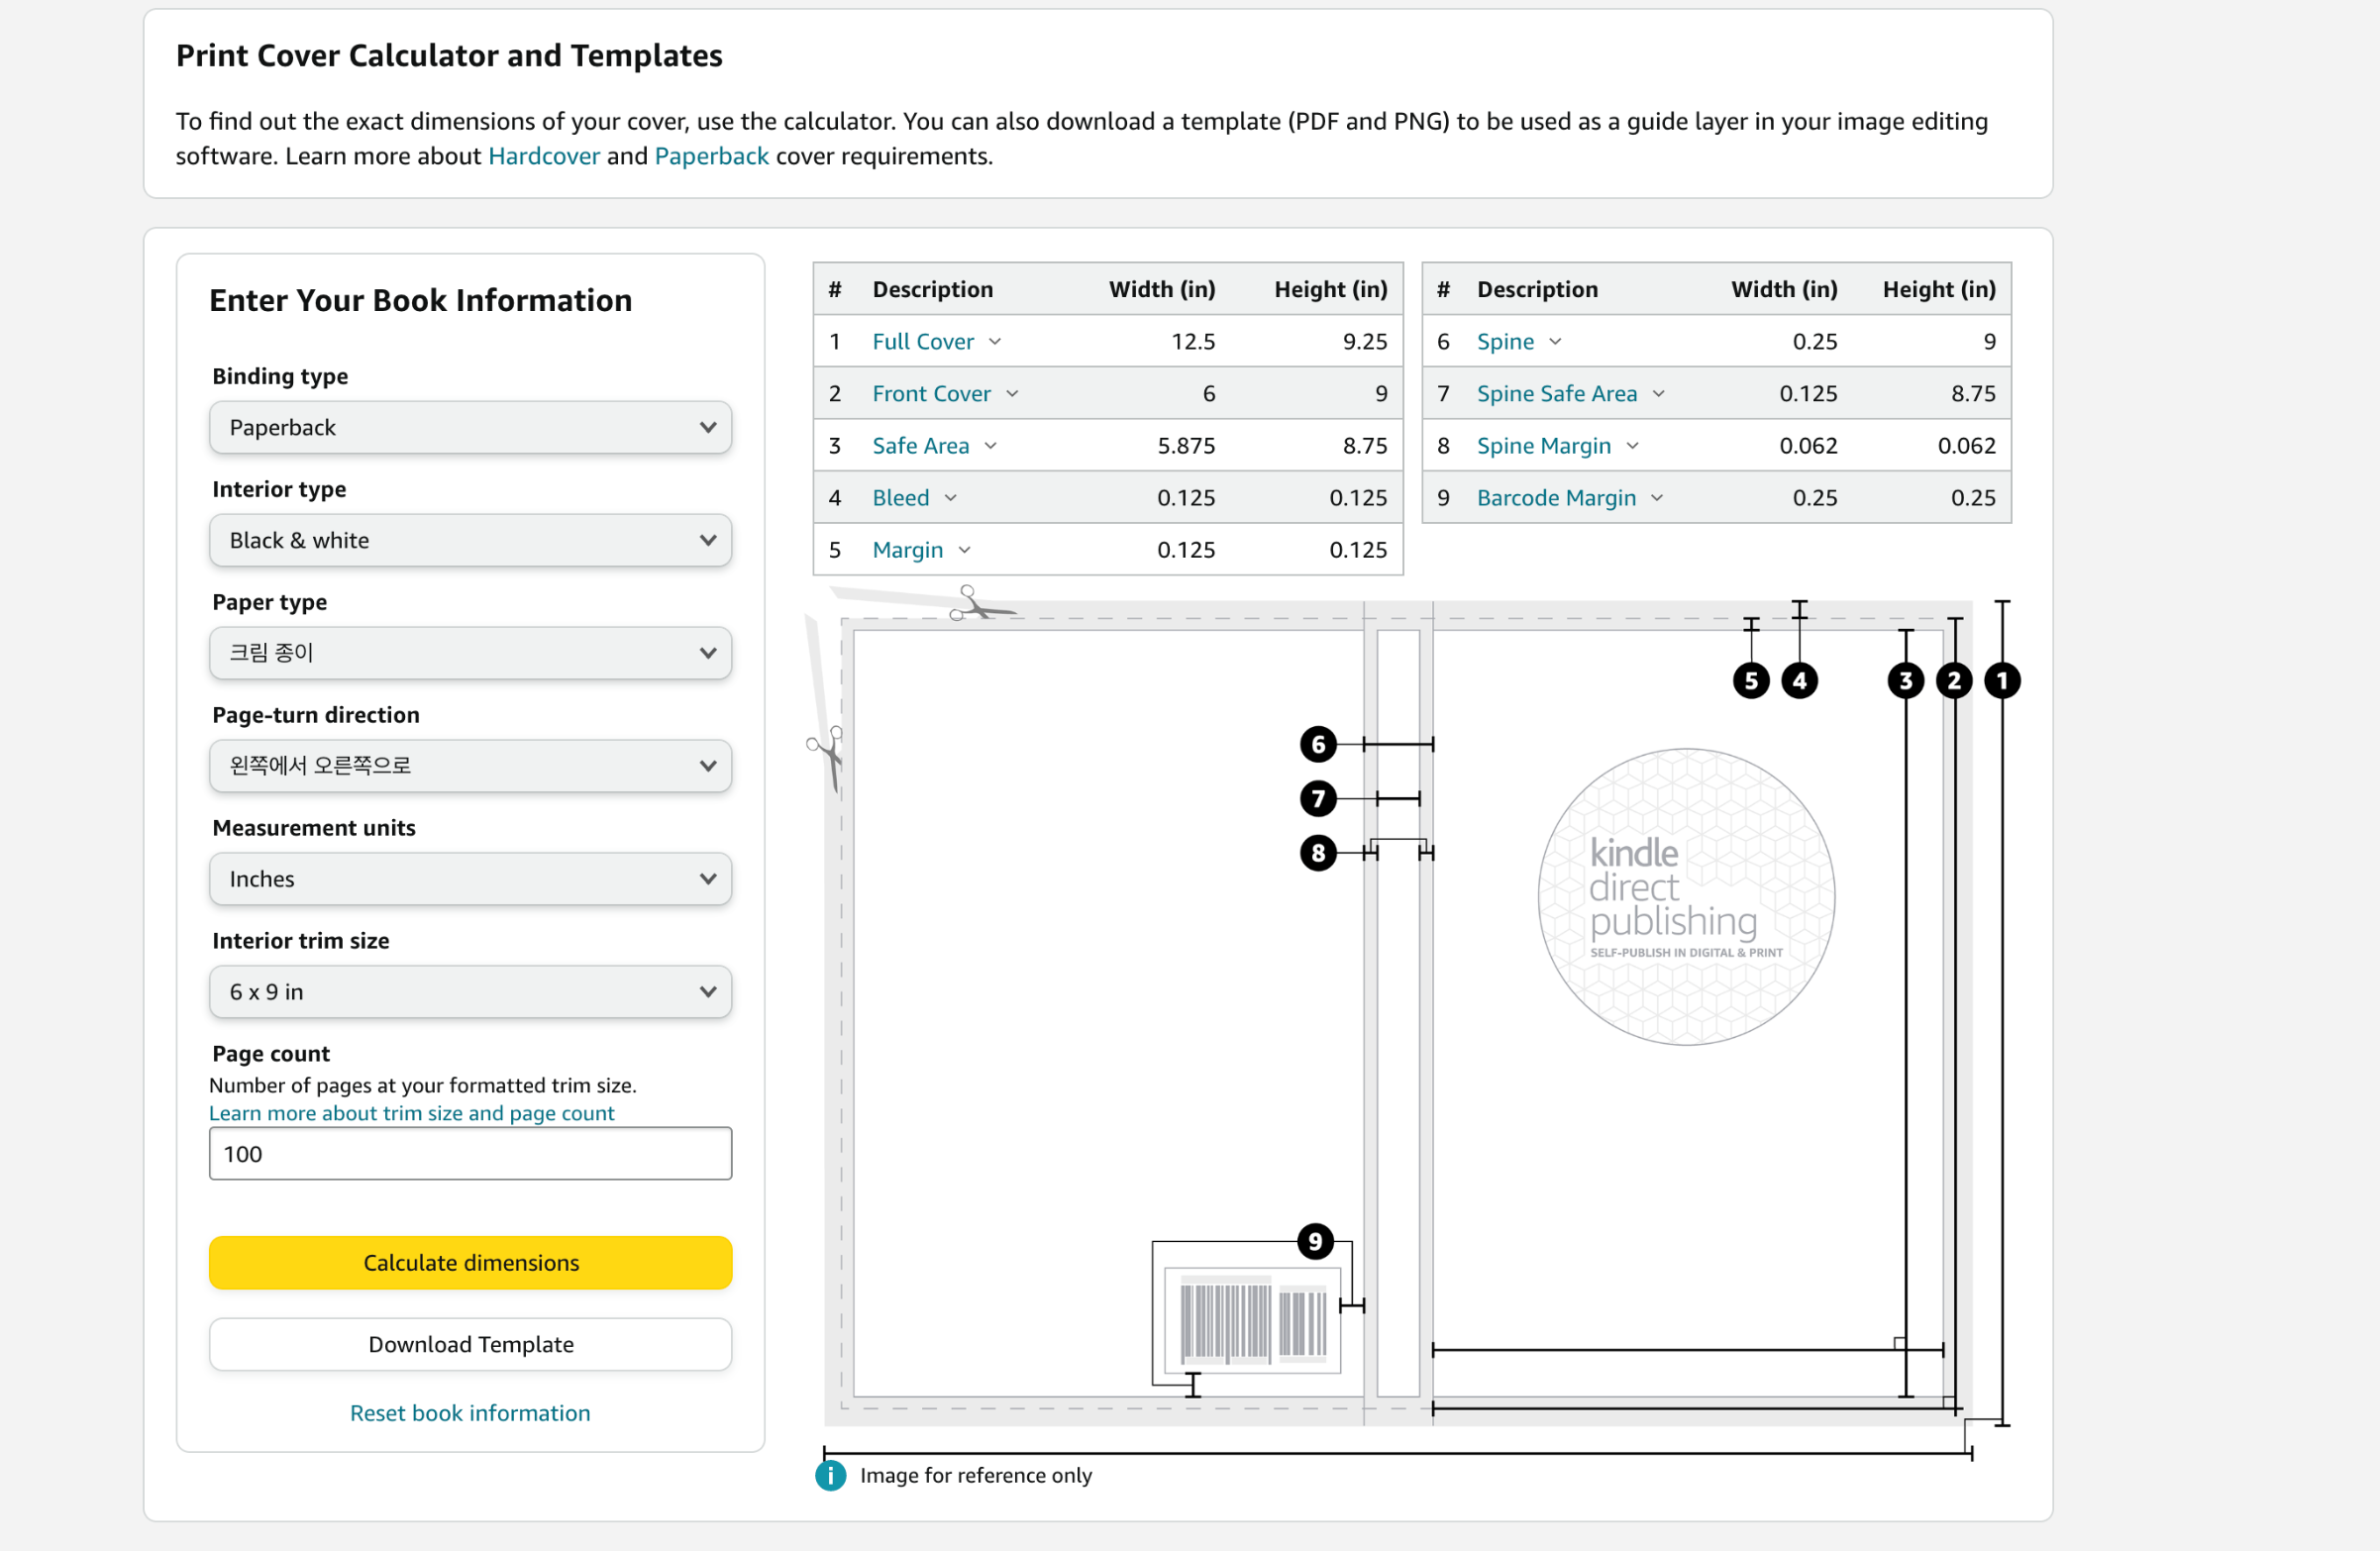Open the Interior type dropdown
Viewport: 2380px width, 1551px height.
470,541
